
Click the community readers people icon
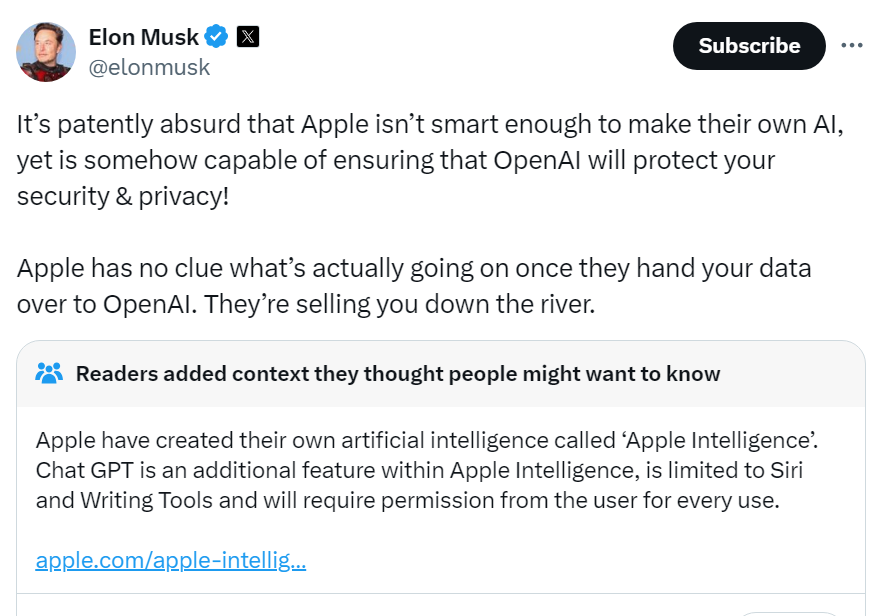49,374
